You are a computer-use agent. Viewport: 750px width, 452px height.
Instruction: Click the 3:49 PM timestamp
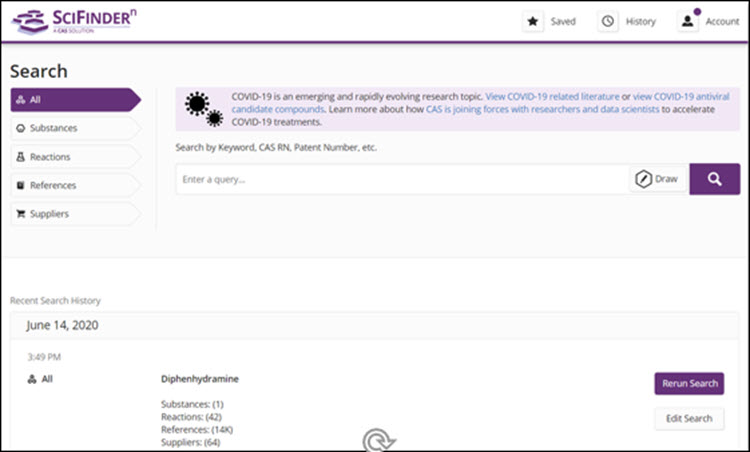click(x=44, y=357)
